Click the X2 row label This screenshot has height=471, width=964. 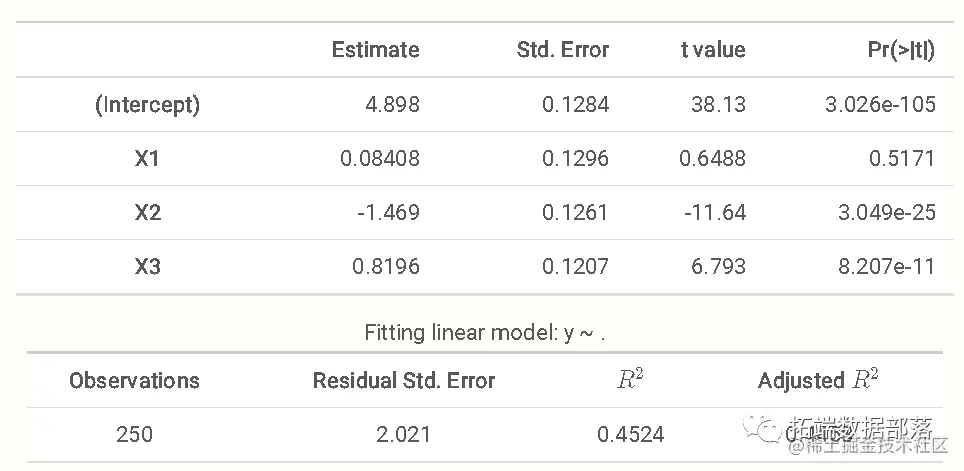tap(148, 213)
